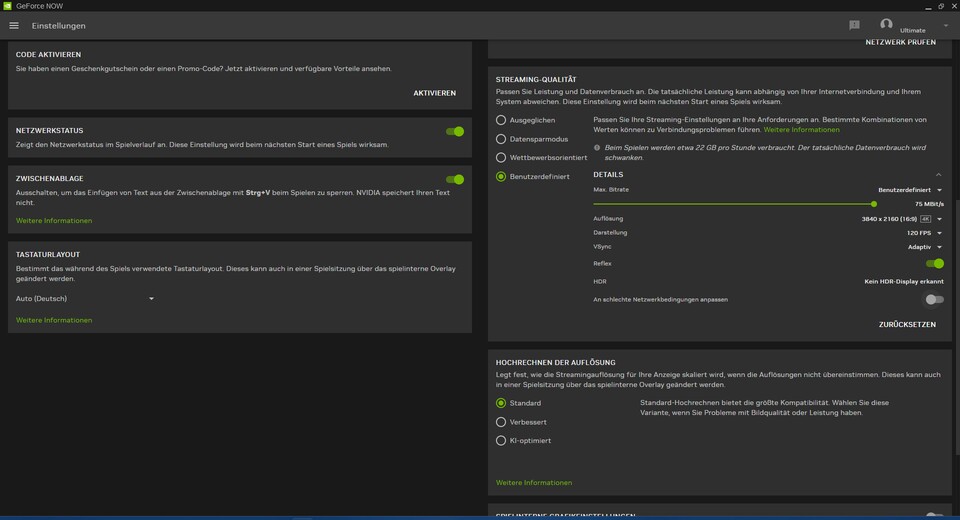The width and height of the screenshot is (960, 520).
Task: Select the Wettbewerbsorientiert radio option
Action: pos(501,157)
